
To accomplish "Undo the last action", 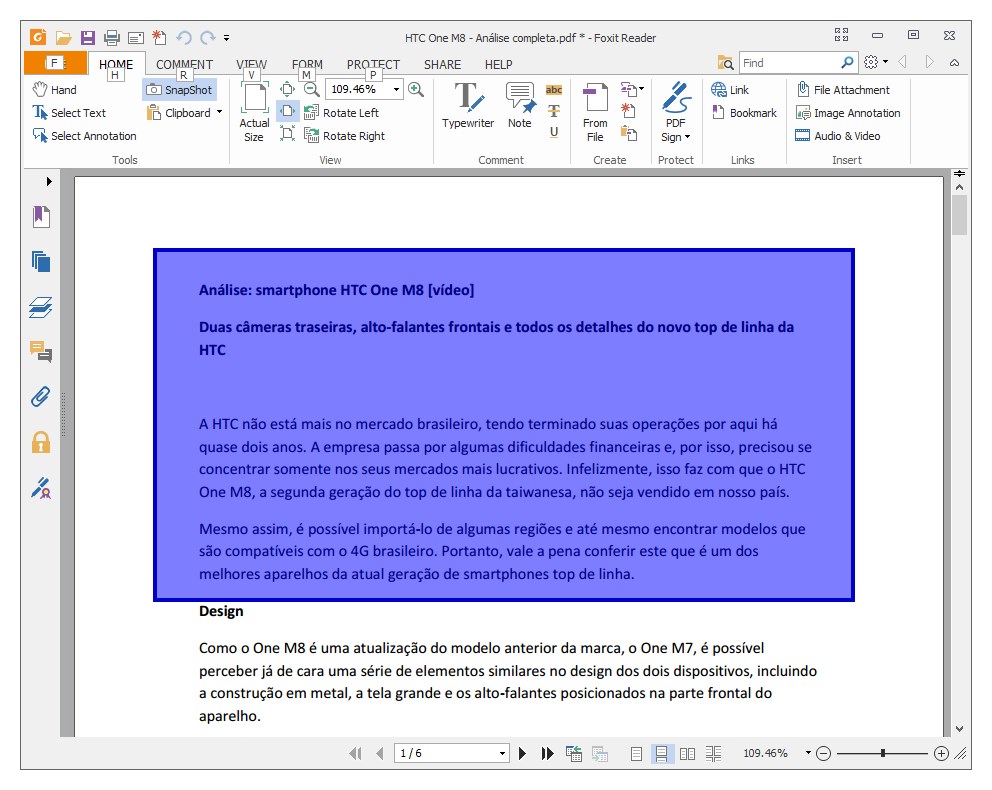I will [183, 38].
